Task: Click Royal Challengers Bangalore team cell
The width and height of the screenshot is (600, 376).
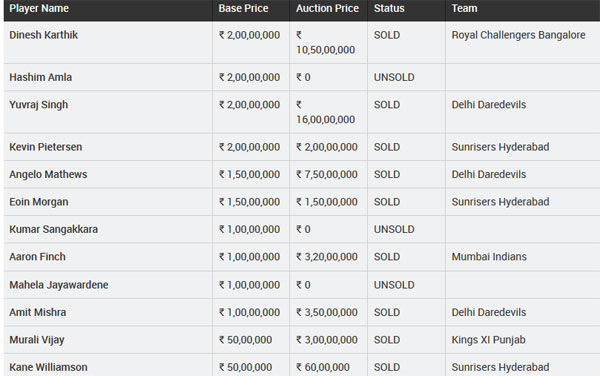Action: pyautogui.click(x=518, y=35)
